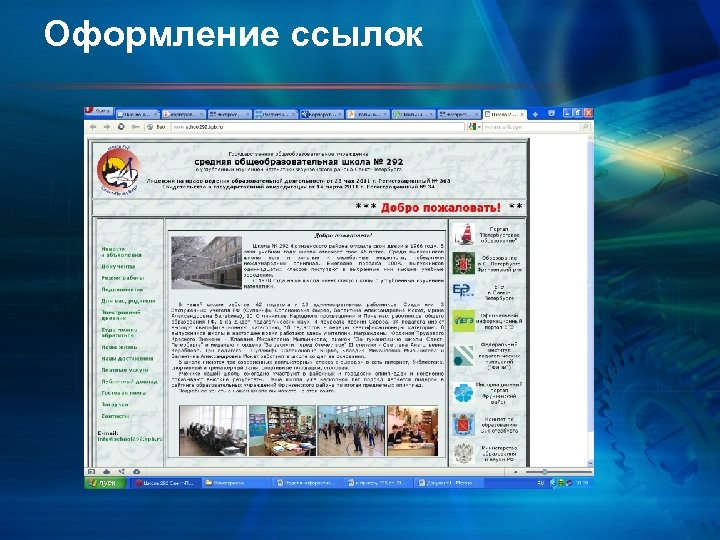720x540 pixels.
Task: Open the Контакты sidebar link
Action: pyautogui.click(x=115, y=416)
